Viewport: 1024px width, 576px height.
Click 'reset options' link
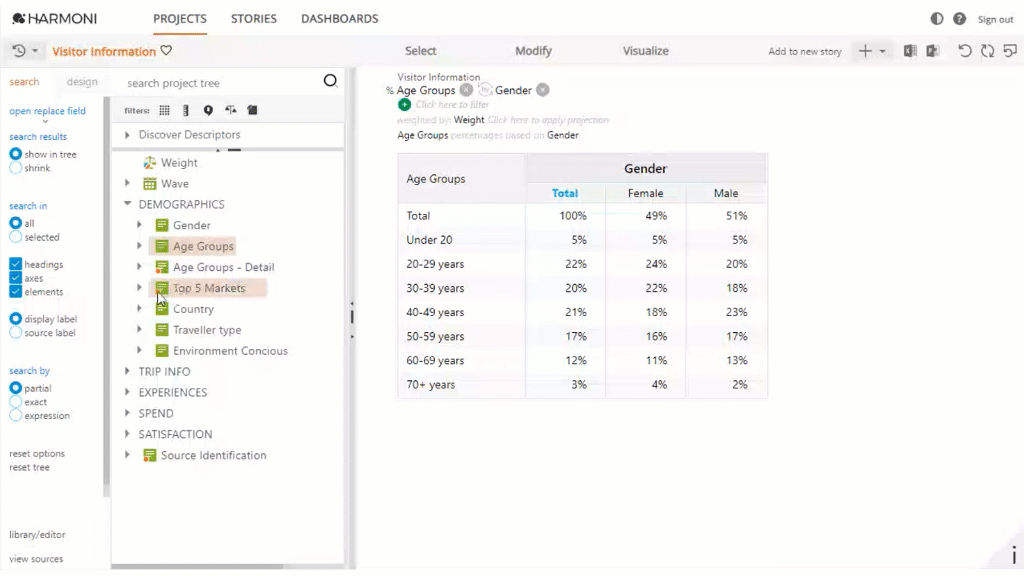(37, 453)
